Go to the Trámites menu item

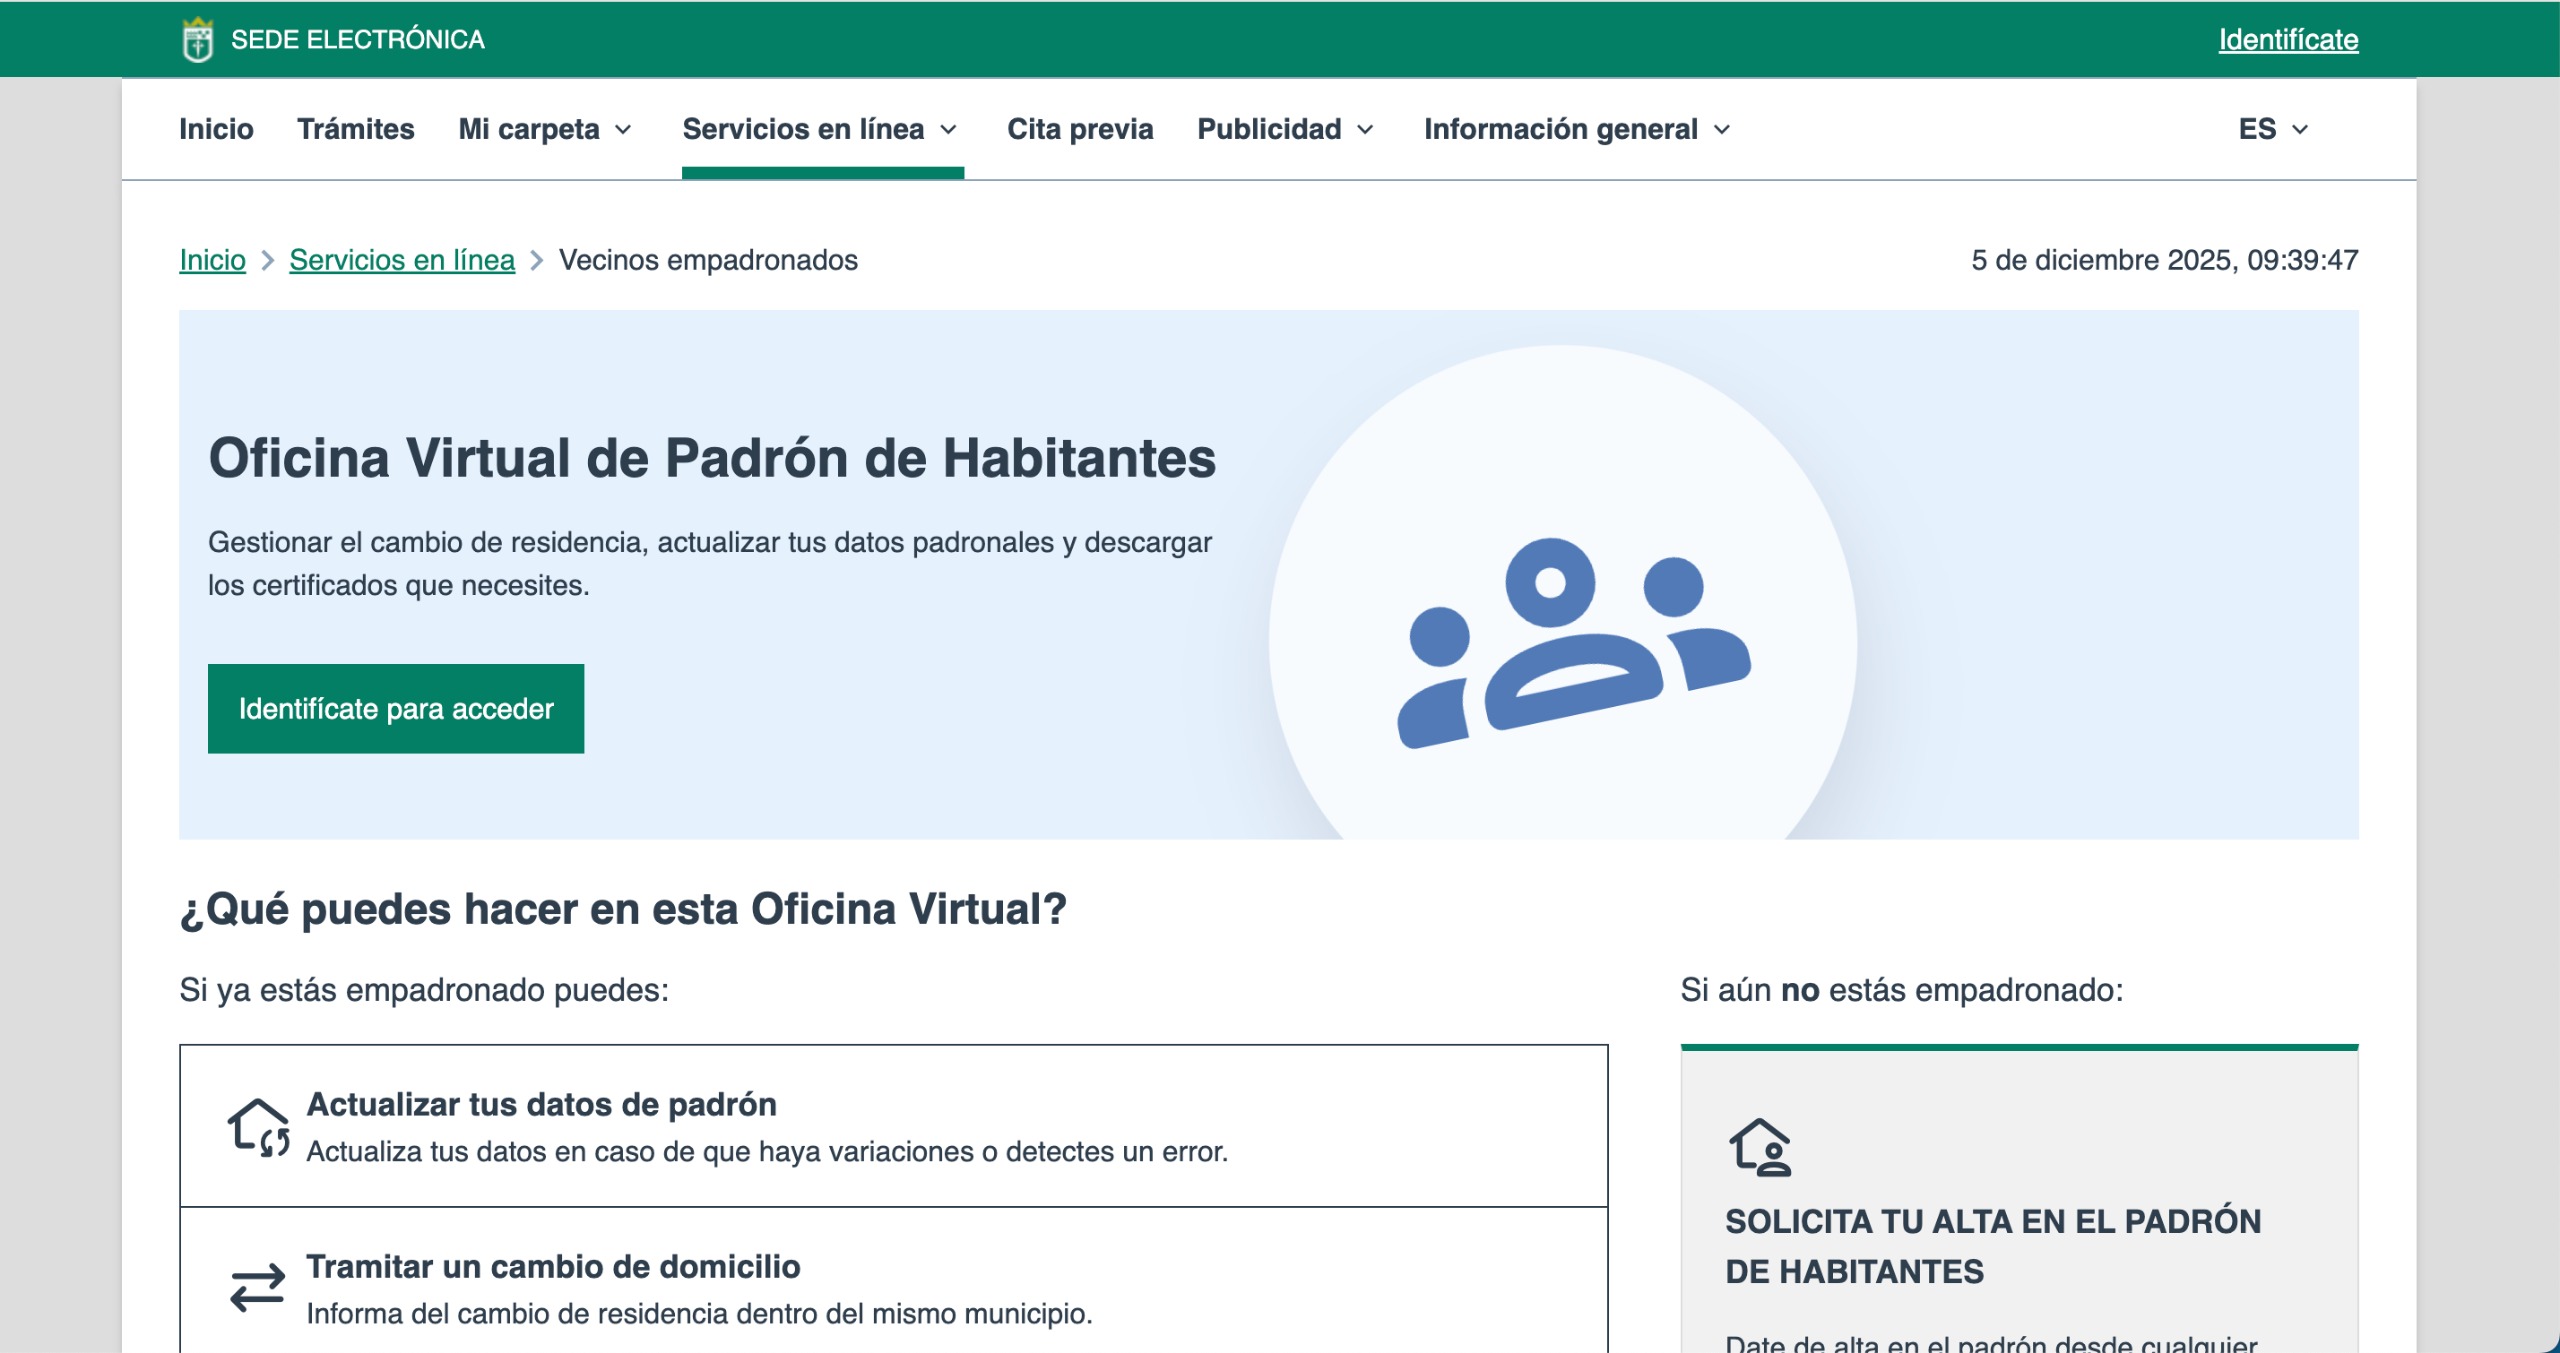click(x=355, y=129)
